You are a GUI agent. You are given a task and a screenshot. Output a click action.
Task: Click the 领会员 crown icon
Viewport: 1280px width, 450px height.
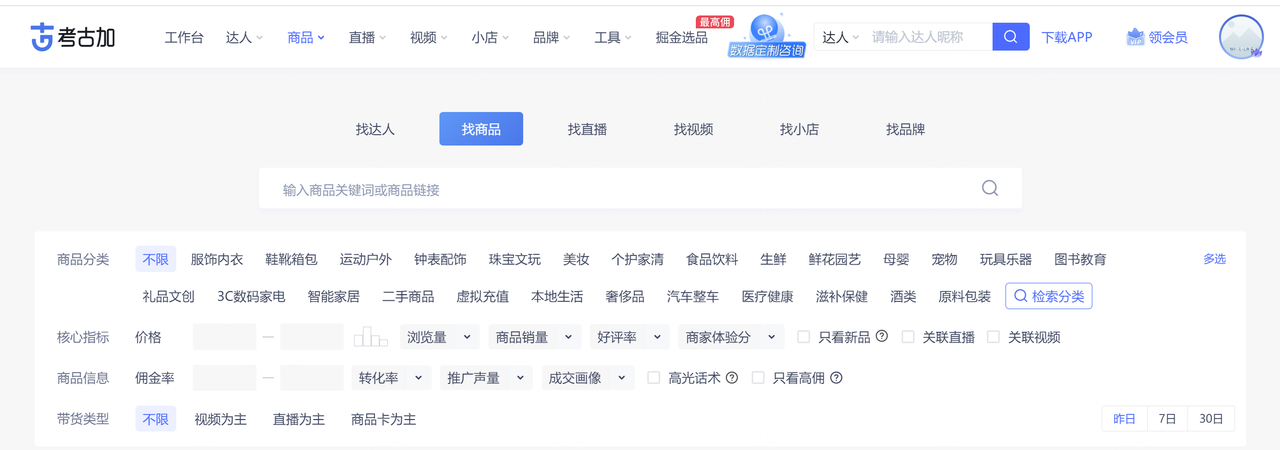(1135, 37)
